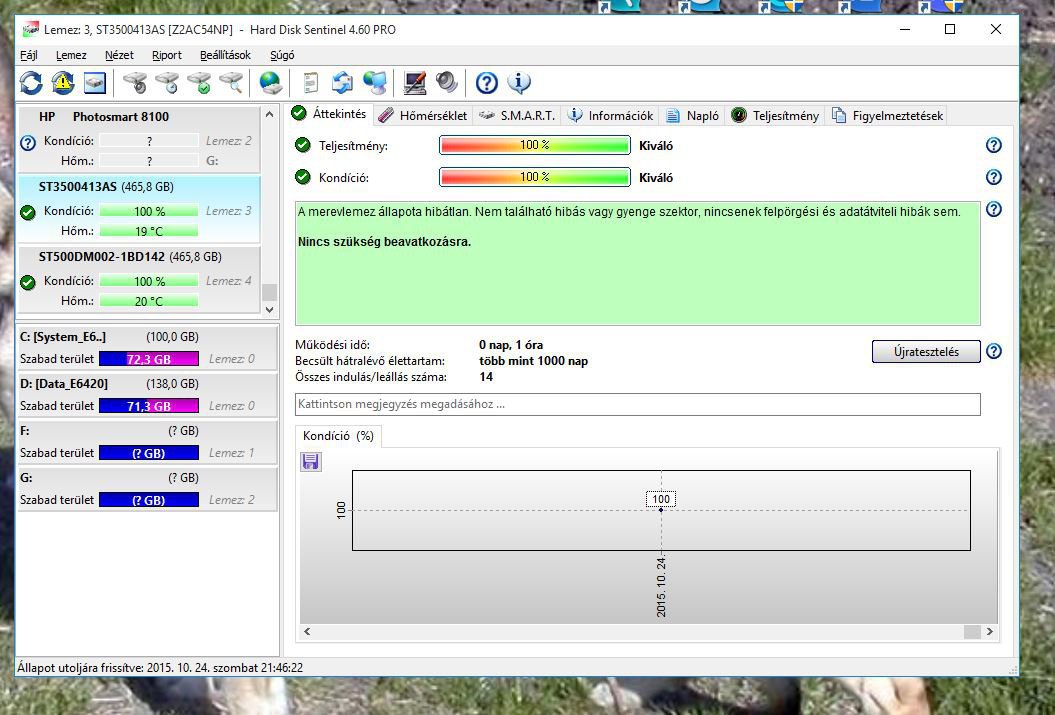Viewport: 1055px width, 715px height.
Task: Select the F: partition entry
Action: click(147, 442)
